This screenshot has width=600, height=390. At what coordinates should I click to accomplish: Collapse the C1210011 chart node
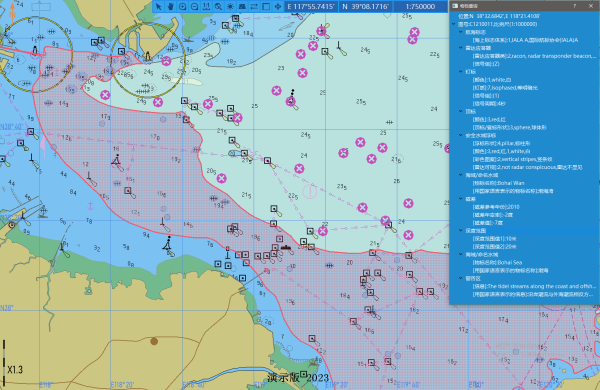[x=453, y=24]
